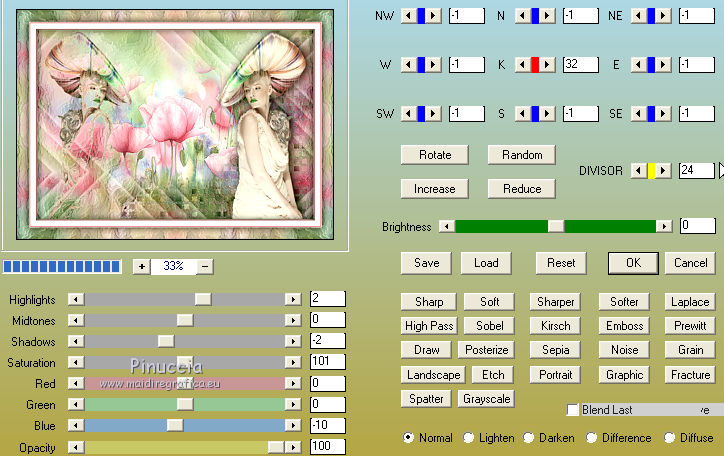Viewport: 724px width, 456px height.
Task: Save the current filter settings
Action: point(426,263)
